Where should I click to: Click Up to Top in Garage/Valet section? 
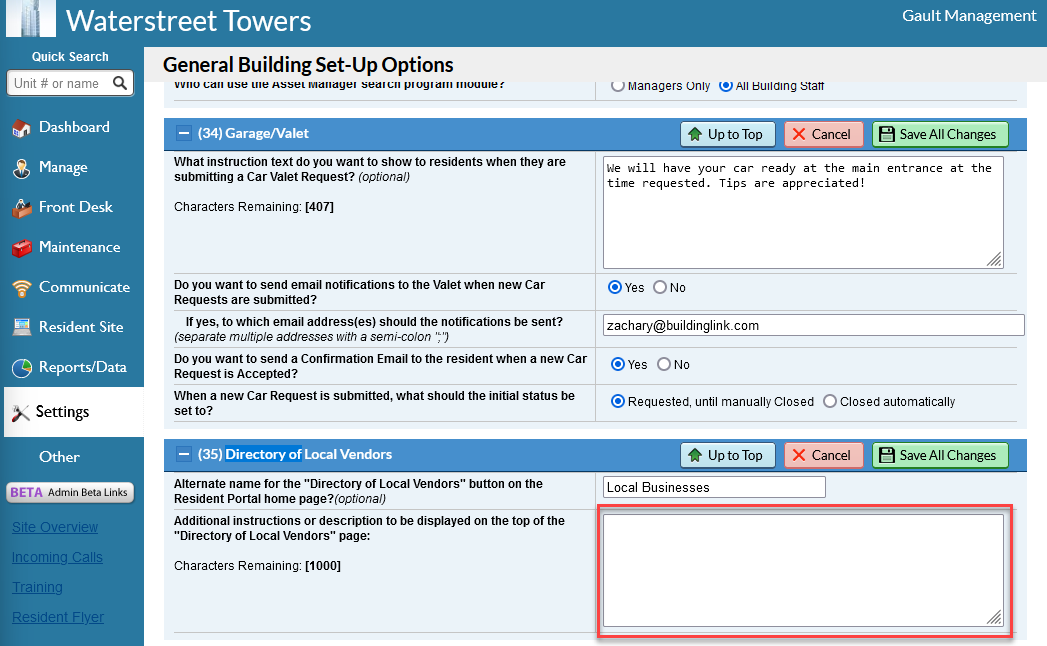coord(727,134)
